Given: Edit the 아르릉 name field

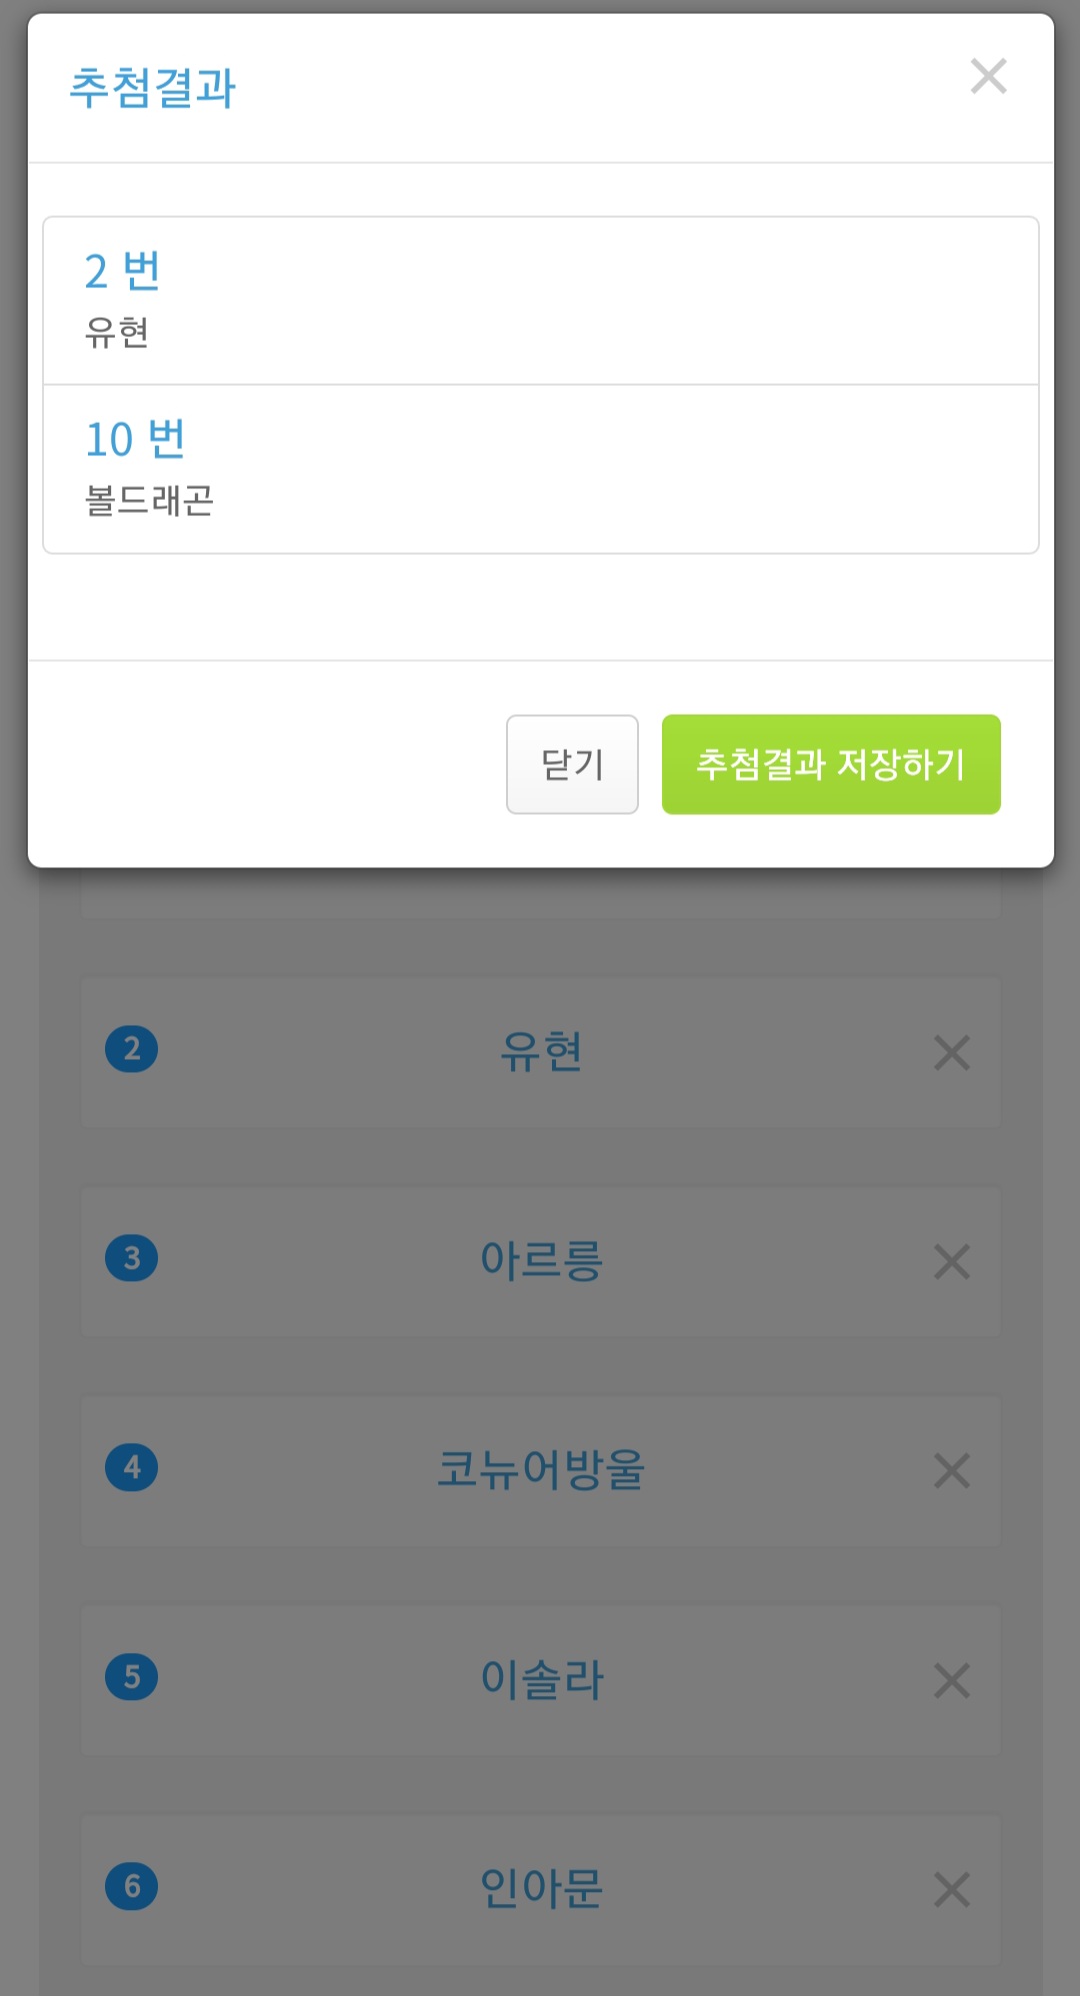Looking at the screenshot, I should (540, 1261).
